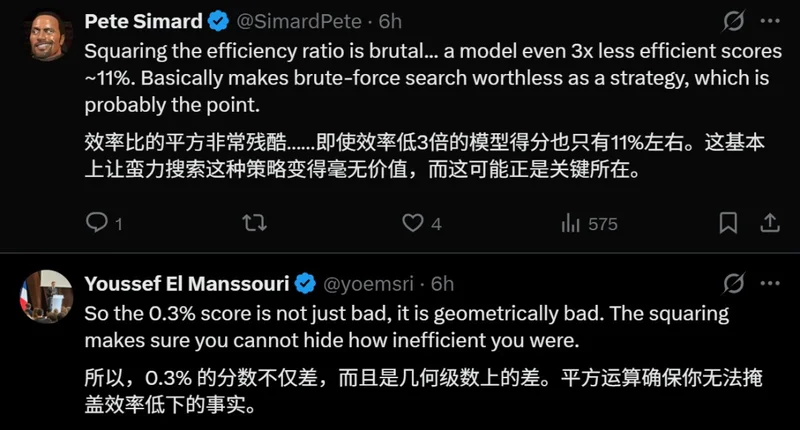Bookmark Pete Simard's tweet
The height and width of the screenshot is (430, 800).
(728, 222)
